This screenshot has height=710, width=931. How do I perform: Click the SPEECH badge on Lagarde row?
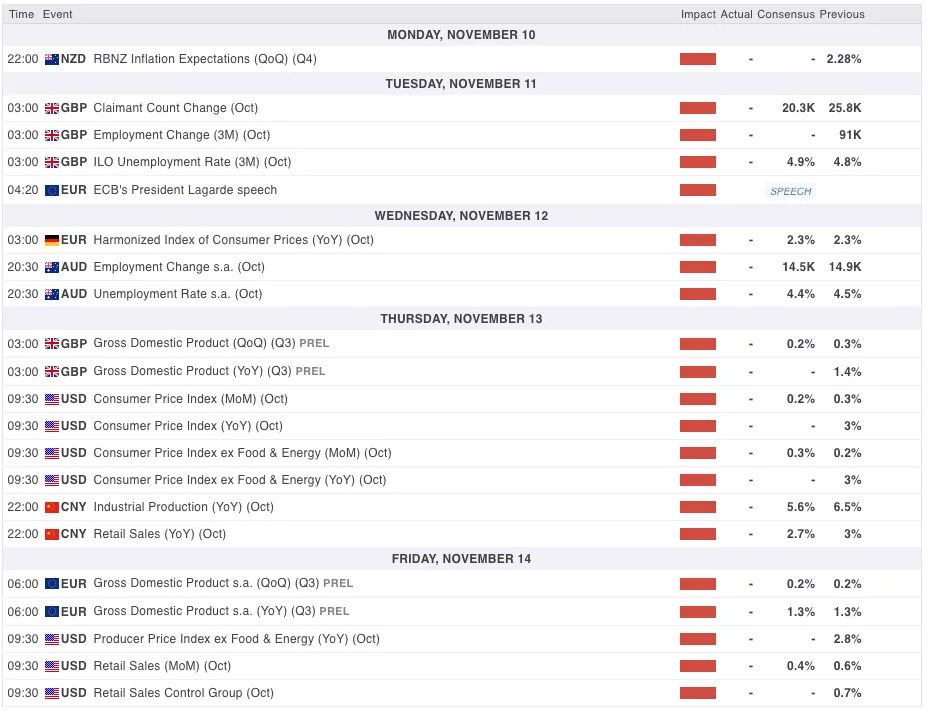pyautogui.click(x=791, y=191)
